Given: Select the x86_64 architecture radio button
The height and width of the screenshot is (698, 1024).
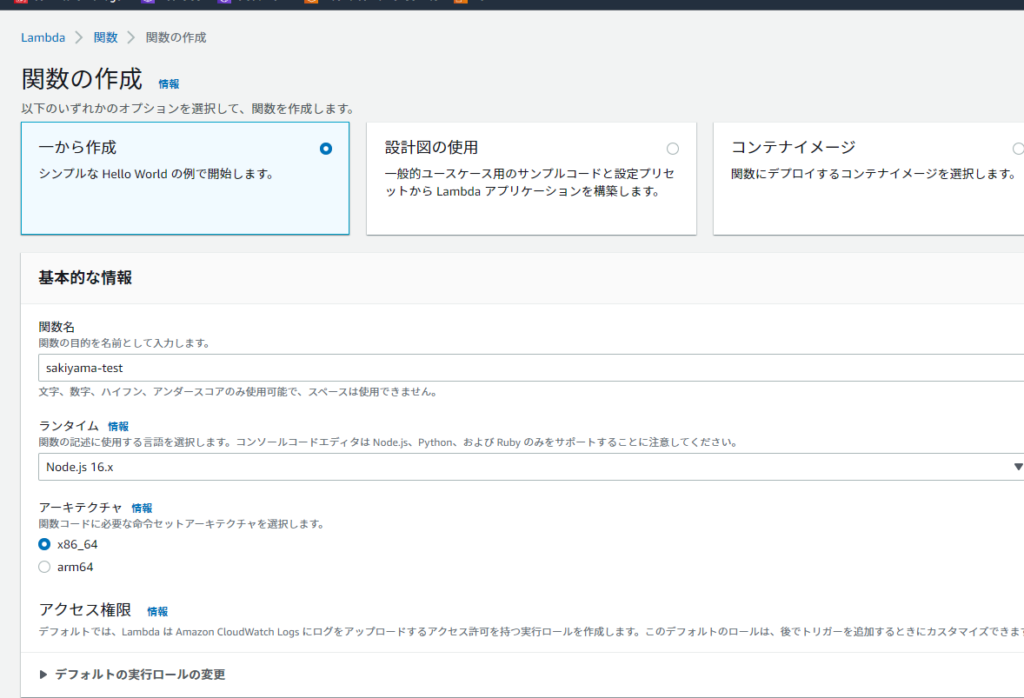Looking at the screenshot, I should (44, 544).
